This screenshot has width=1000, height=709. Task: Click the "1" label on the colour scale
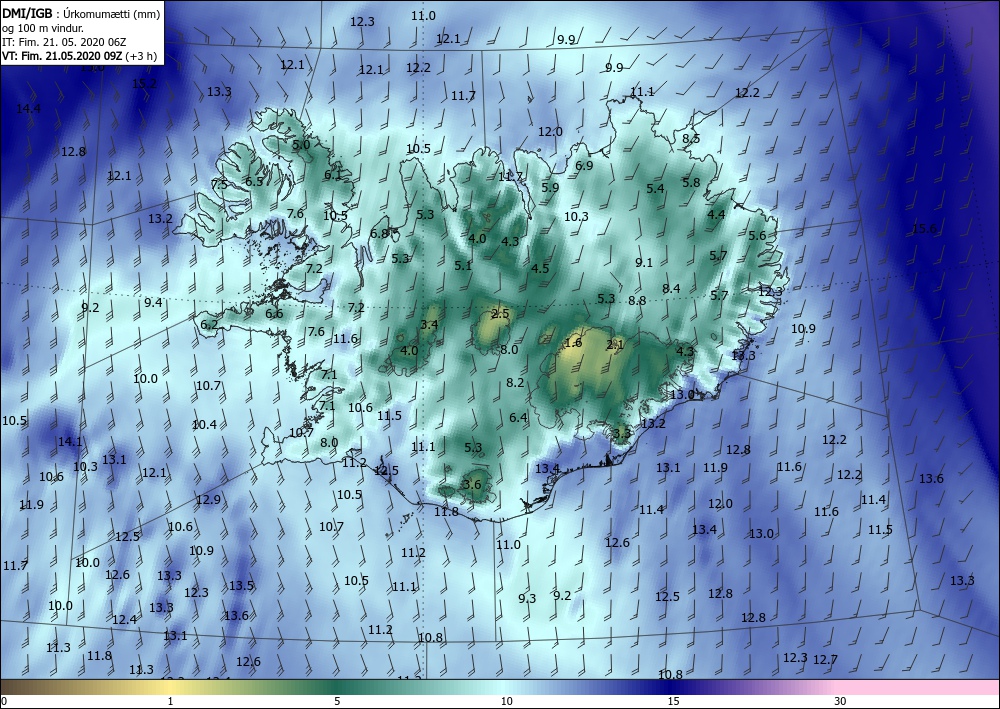tap(170, 701)
